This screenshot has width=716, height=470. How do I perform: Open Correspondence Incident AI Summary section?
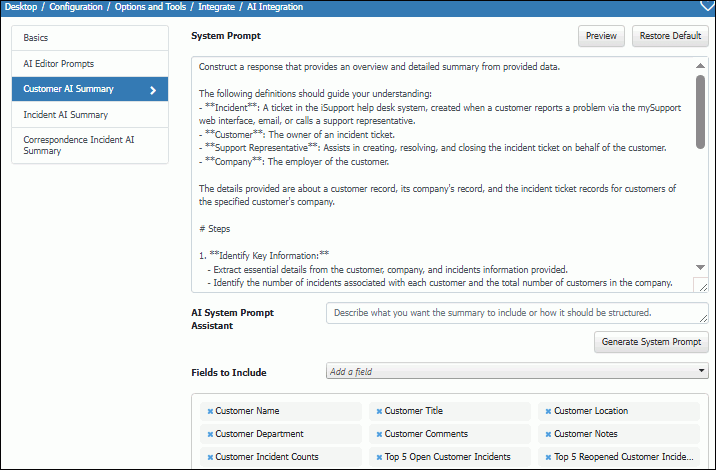[90, 145]
